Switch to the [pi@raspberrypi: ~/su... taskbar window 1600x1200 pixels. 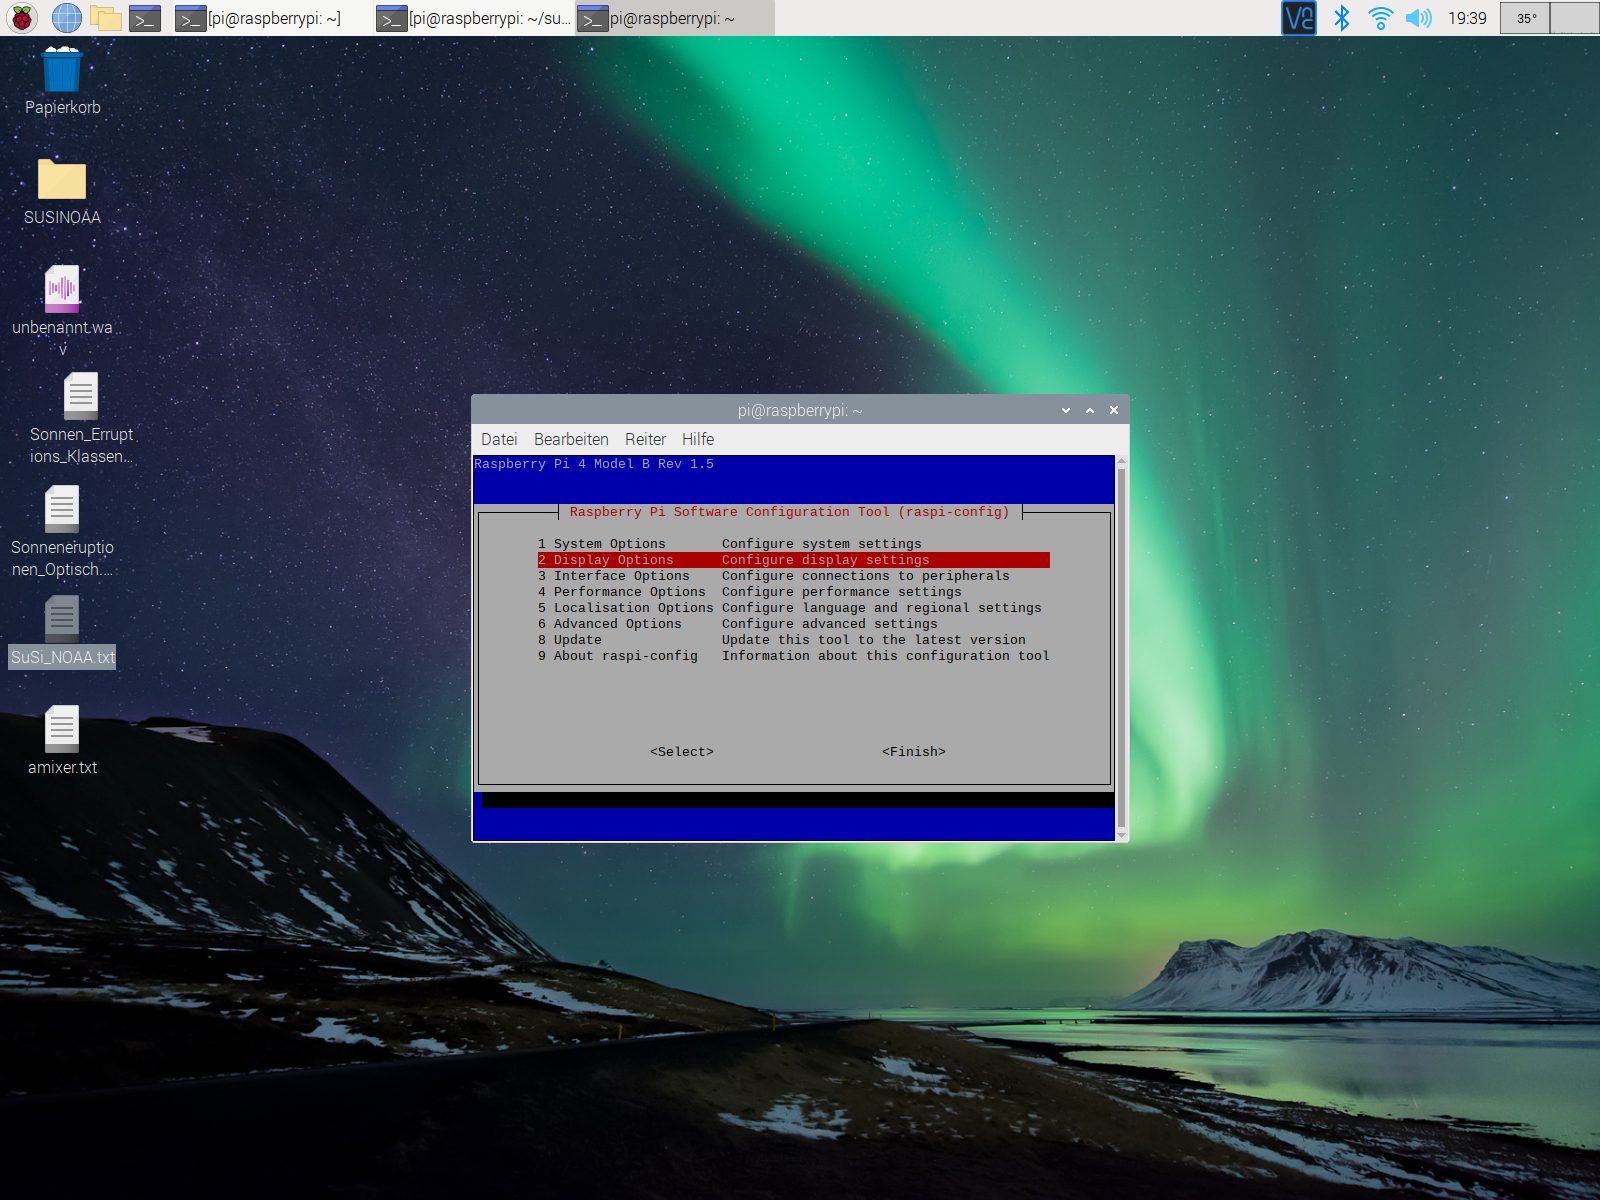pos(474,18)
